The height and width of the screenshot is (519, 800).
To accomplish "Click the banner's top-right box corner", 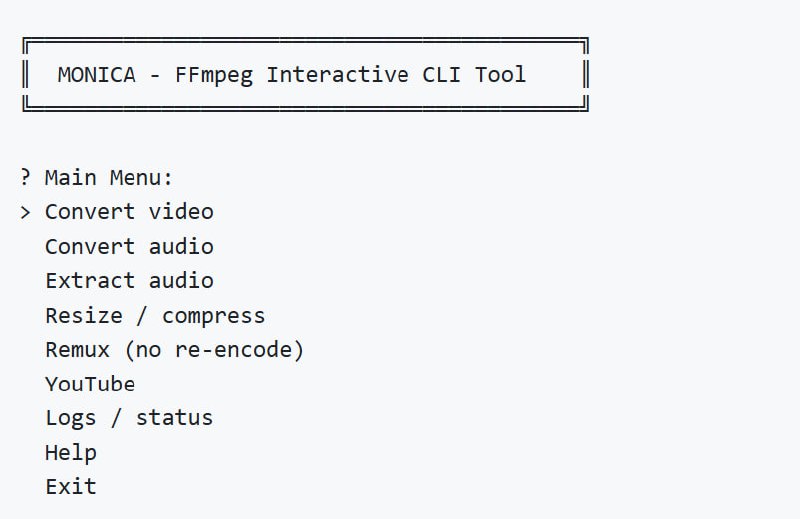I will coord(585,43).
